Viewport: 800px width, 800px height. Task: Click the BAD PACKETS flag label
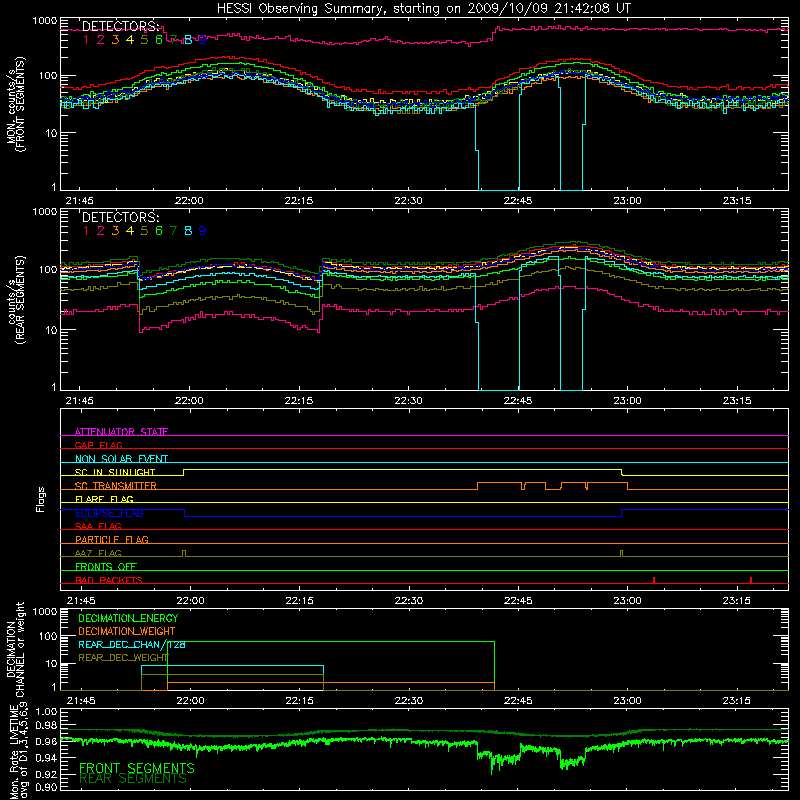tap(109, 580)
